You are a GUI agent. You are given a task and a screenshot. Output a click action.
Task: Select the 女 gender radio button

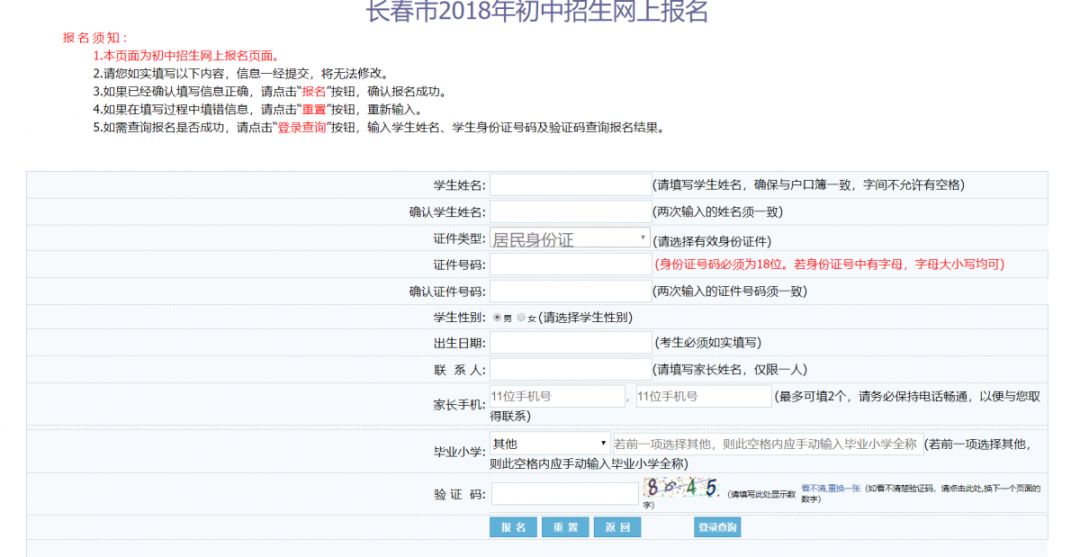521,317
